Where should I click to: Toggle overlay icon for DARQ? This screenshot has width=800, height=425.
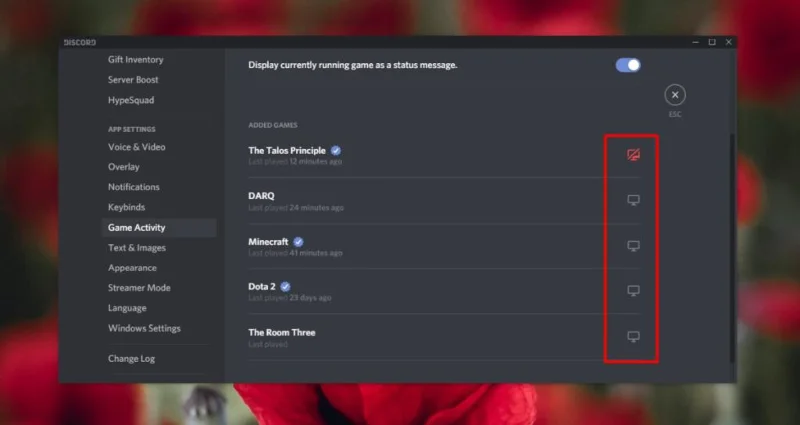tap(633, 200)
